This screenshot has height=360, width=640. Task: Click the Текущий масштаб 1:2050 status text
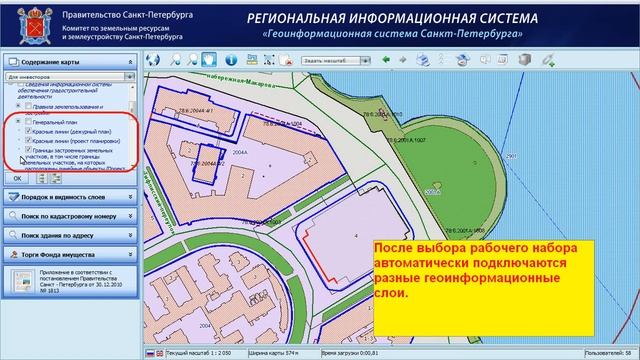[x=198, y=353]
